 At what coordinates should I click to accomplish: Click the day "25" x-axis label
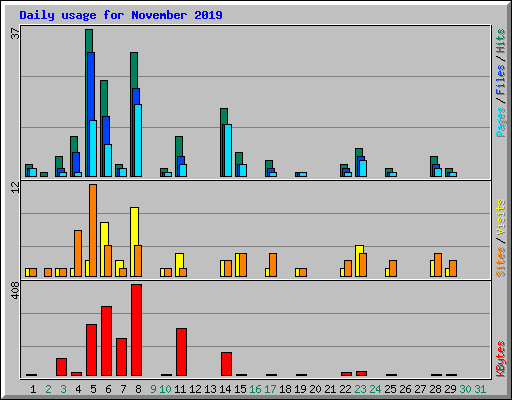(x=390, y=389)
